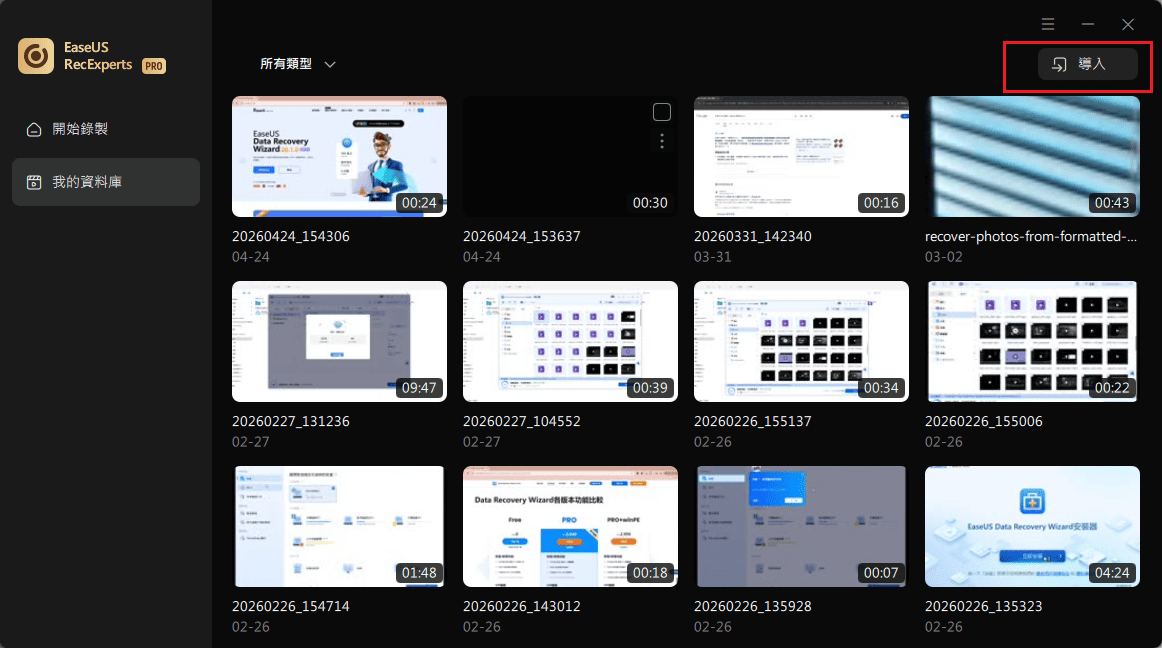Click the file name 20260227_104552
Screen dimensions: 1162x648
[522, 421]
